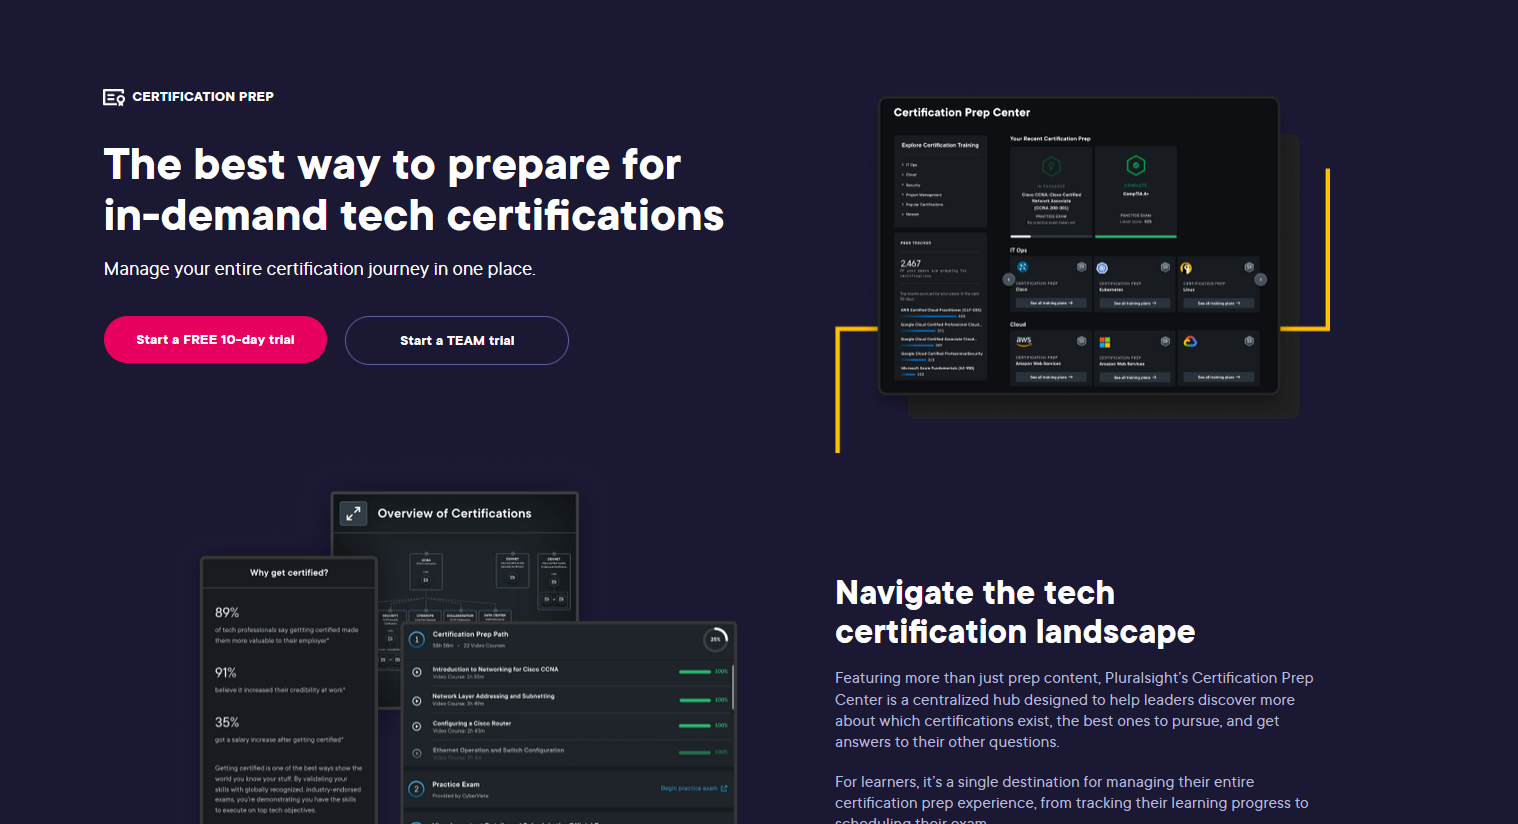Click step 2 circle beside Practice Exam
Image resolution: width=1518 pixels, height=824 pixels.
(x=417, y=789)
